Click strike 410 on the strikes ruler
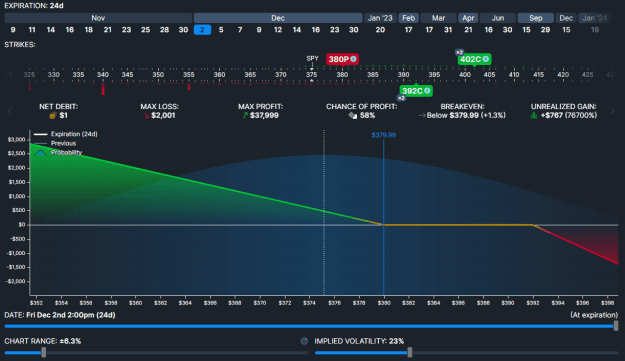 tap(514, 75)
